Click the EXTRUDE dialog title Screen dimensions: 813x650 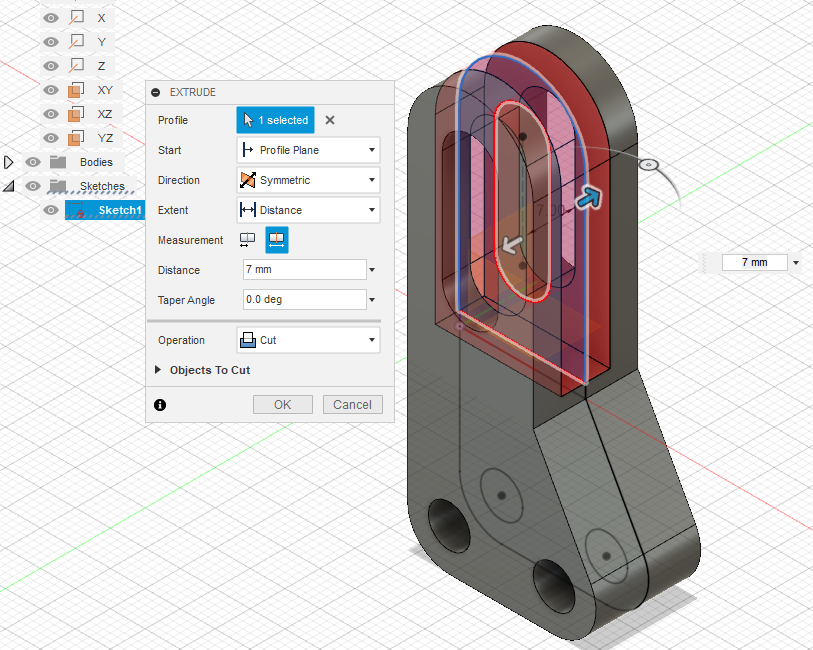coord(193,92)
